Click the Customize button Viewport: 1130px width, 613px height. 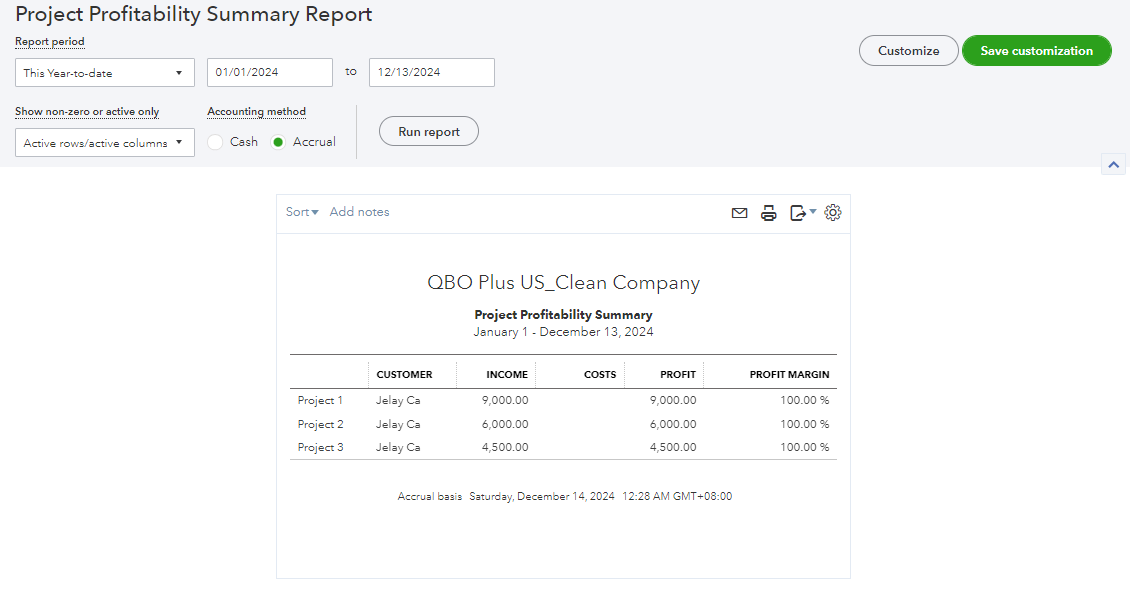(x=908, y=51)
